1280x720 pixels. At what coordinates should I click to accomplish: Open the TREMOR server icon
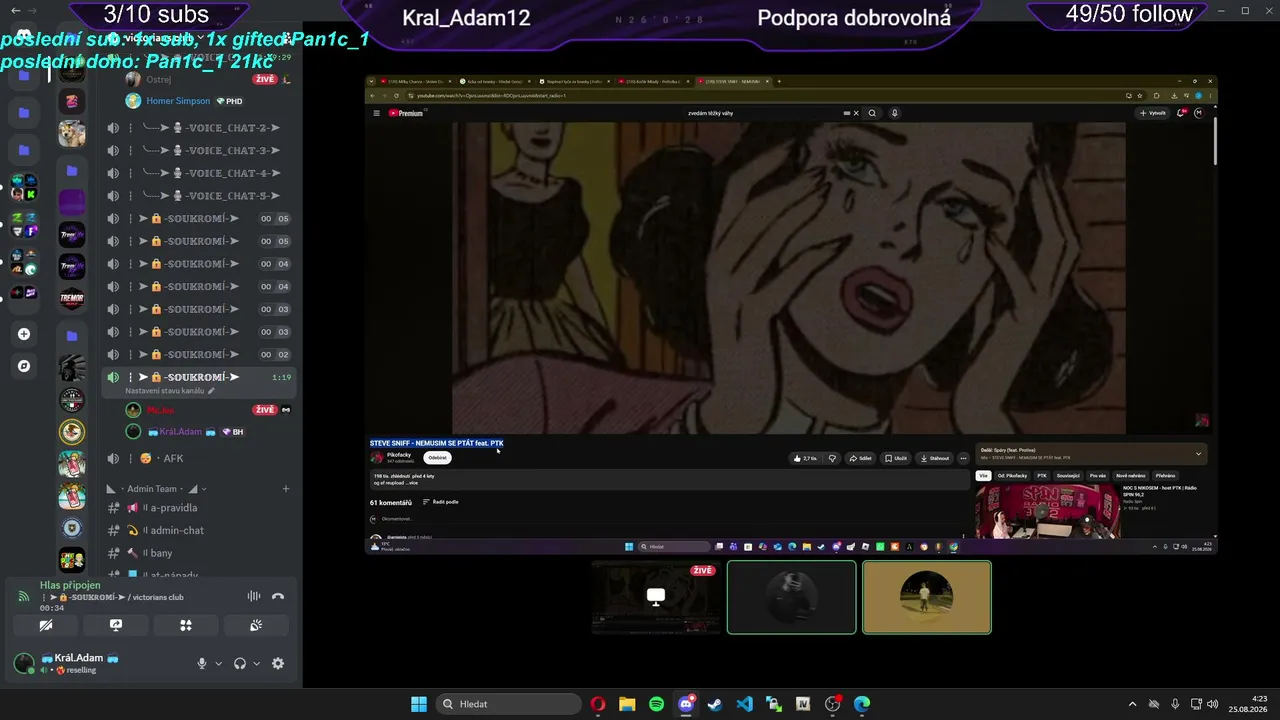point(72,299)
